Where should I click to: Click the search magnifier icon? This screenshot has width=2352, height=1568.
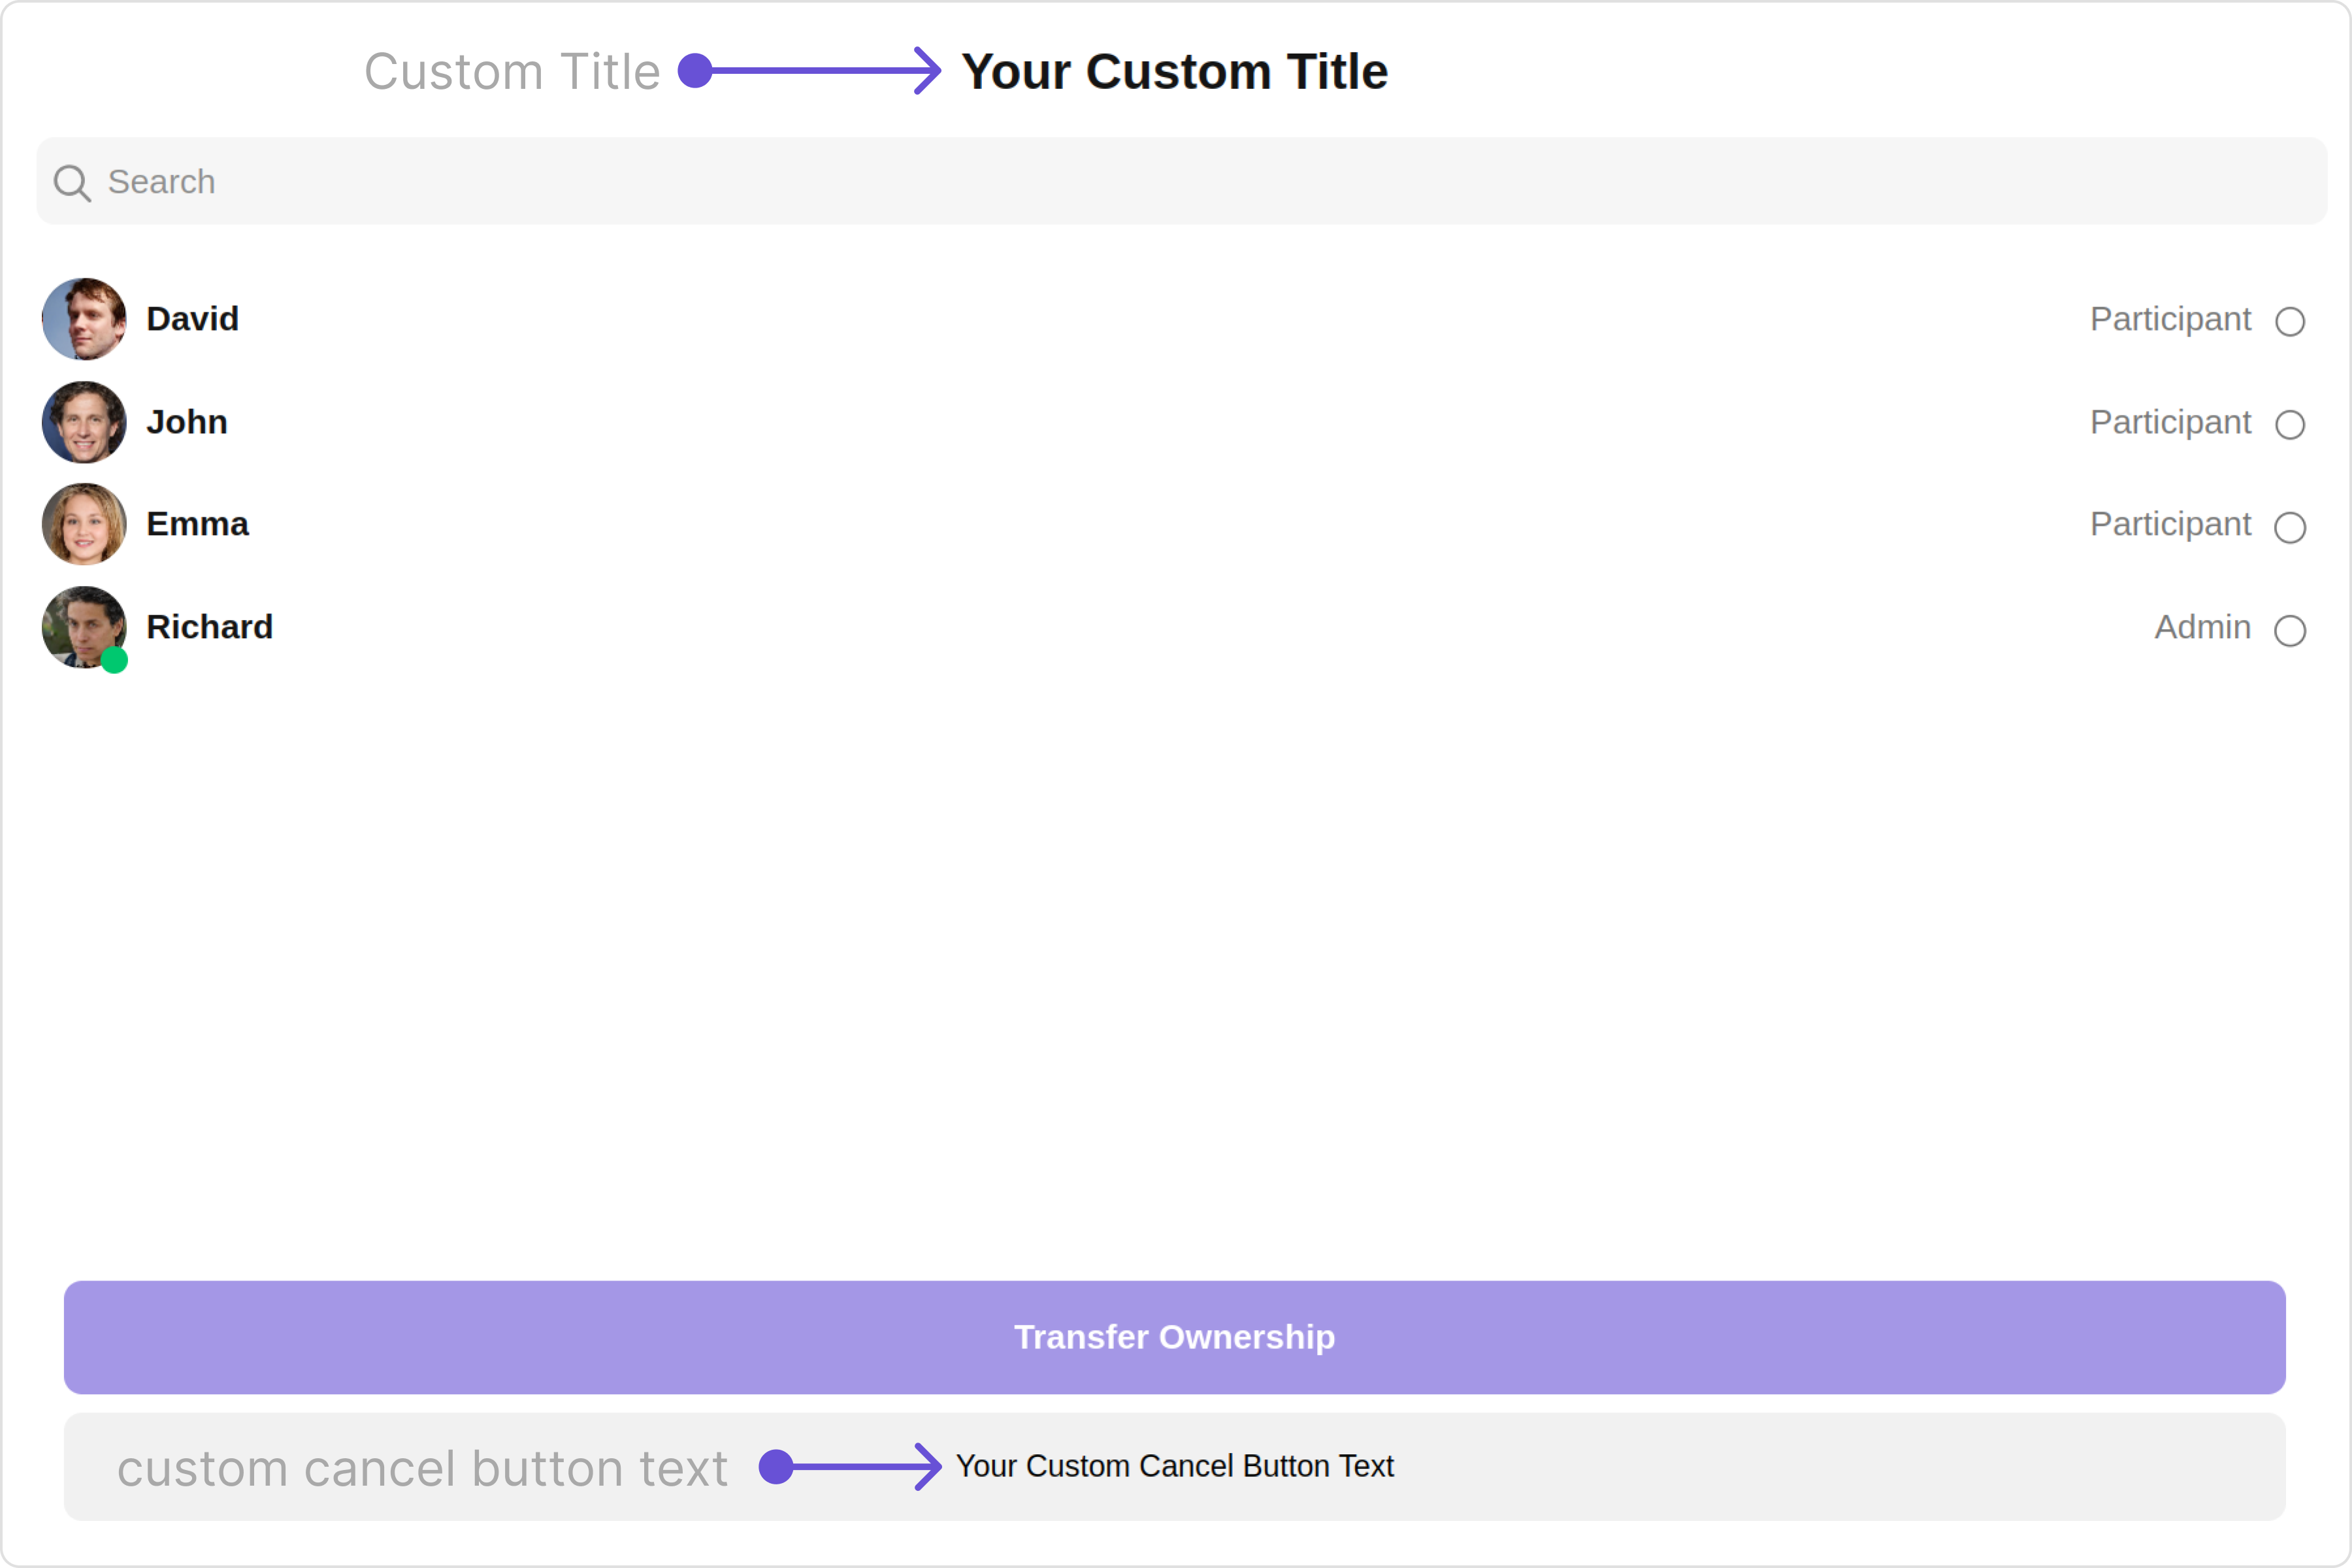coord(72,183)
